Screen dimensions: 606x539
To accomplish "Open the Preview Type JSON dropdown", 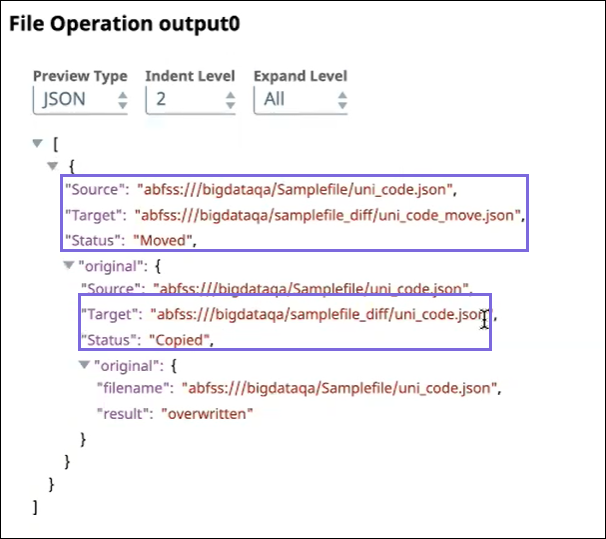I will pyautogui.click(x=81, y=99).
